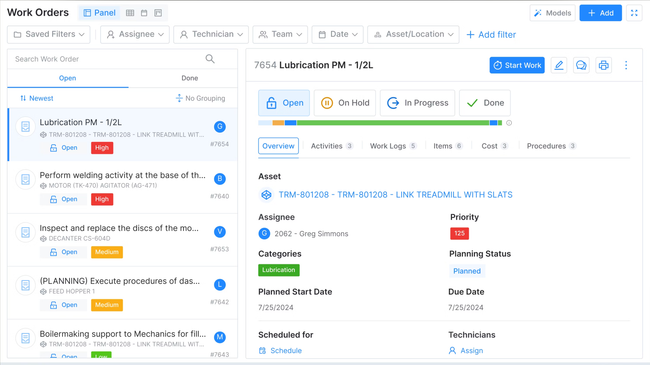Viewport: 650px width, 365px height.
Task: Set status to In Progress
Action: [417, 103]
